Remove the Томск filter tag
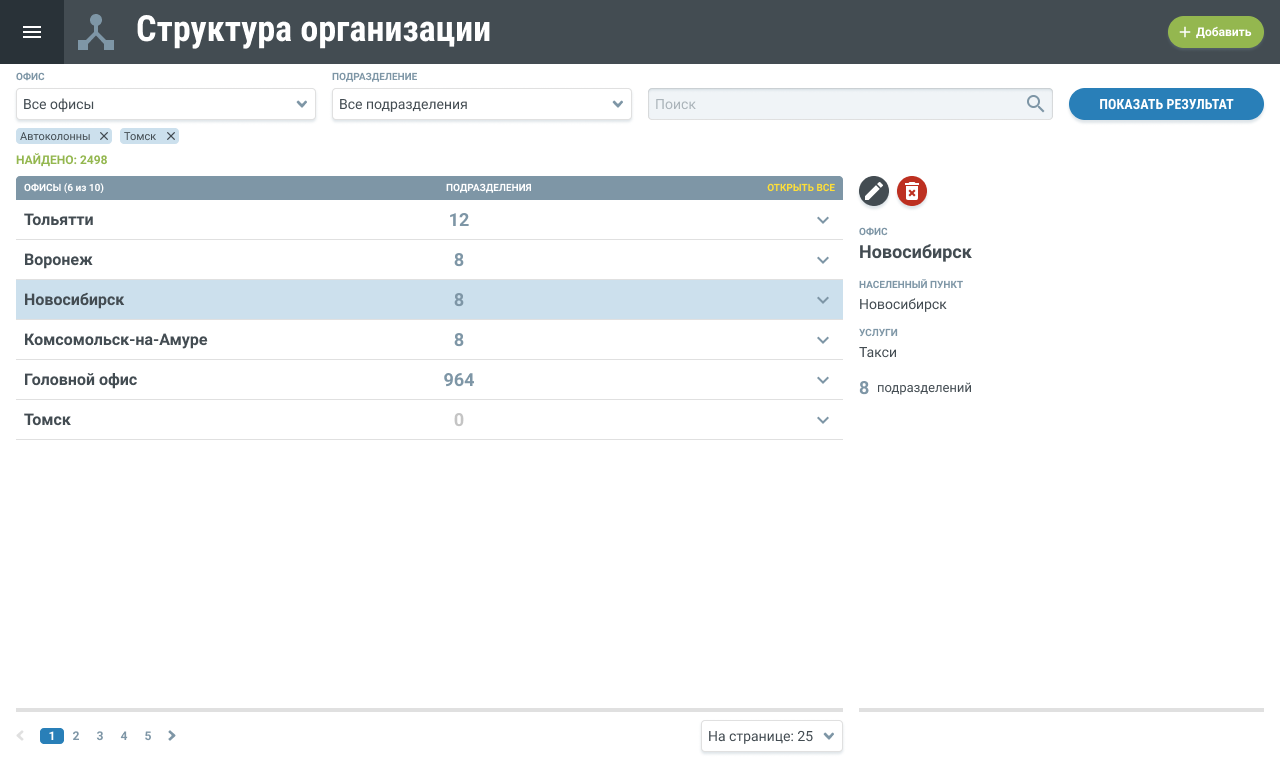This screenshot has height=760, width=1280. tap(171, 136)
